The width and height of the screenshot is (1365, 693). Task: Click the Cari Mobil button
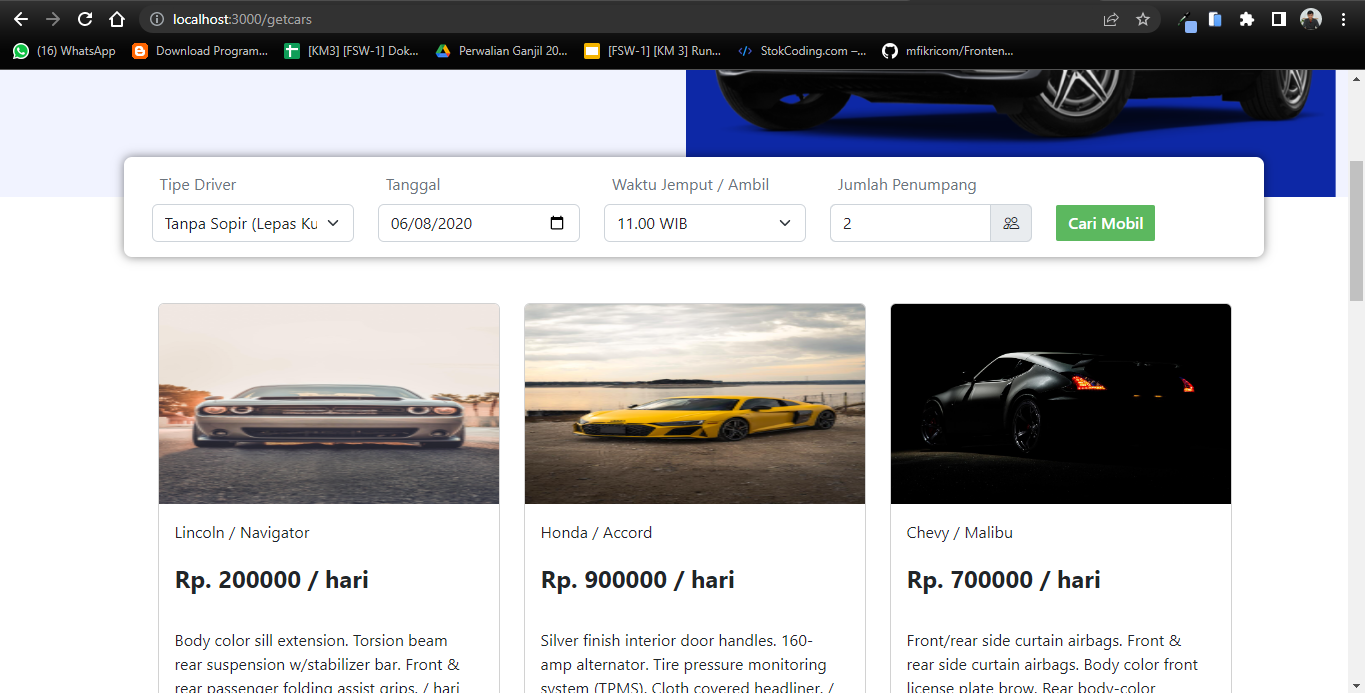click(1105, 223)
